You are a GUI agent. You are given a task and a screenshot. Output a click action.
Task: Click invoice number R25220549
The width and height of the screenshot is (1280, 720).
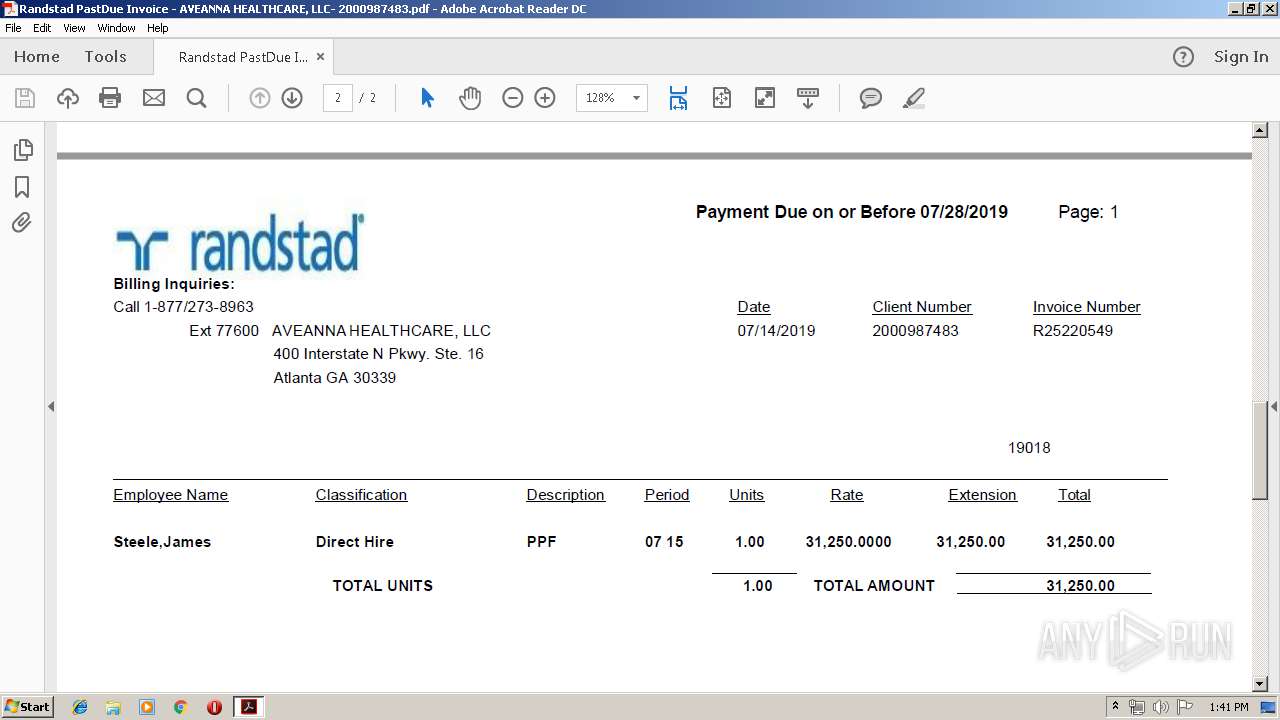coord(1073,331)
